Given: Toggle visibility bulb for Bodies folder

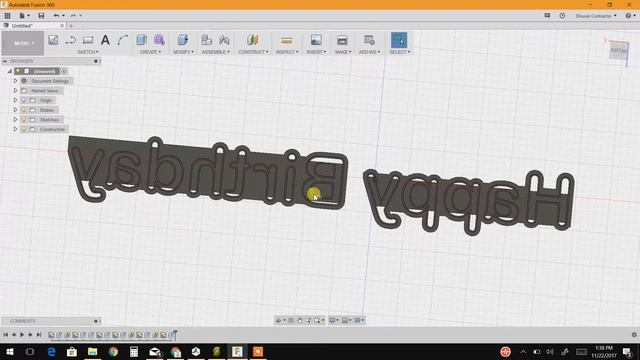Looking at the screenshot, I should 24,110.
